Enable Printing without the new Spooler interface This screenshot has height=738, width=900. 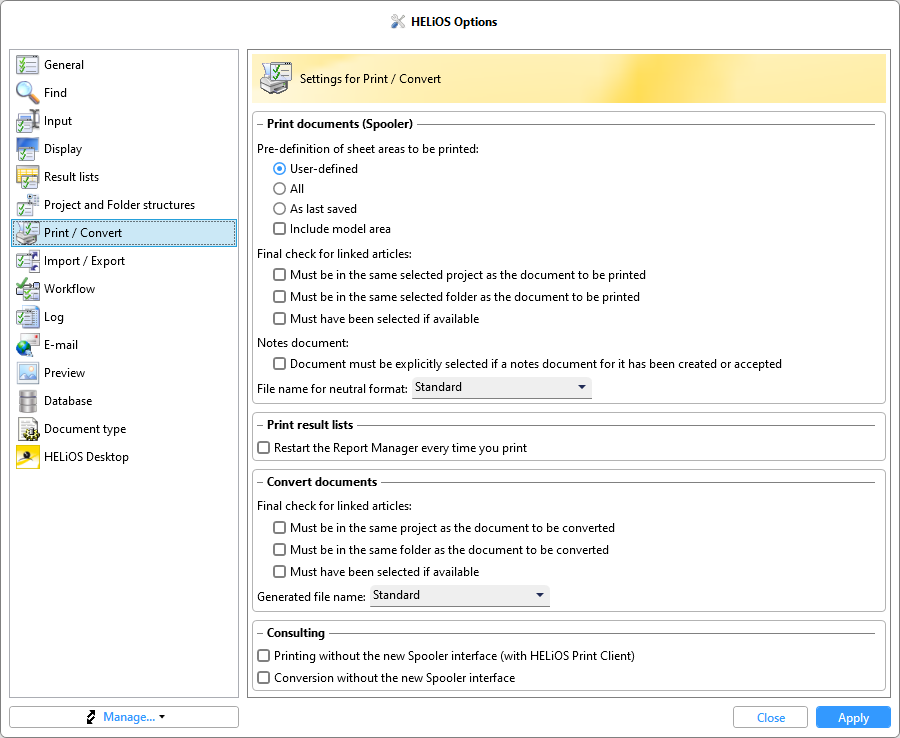pos(263,656)
